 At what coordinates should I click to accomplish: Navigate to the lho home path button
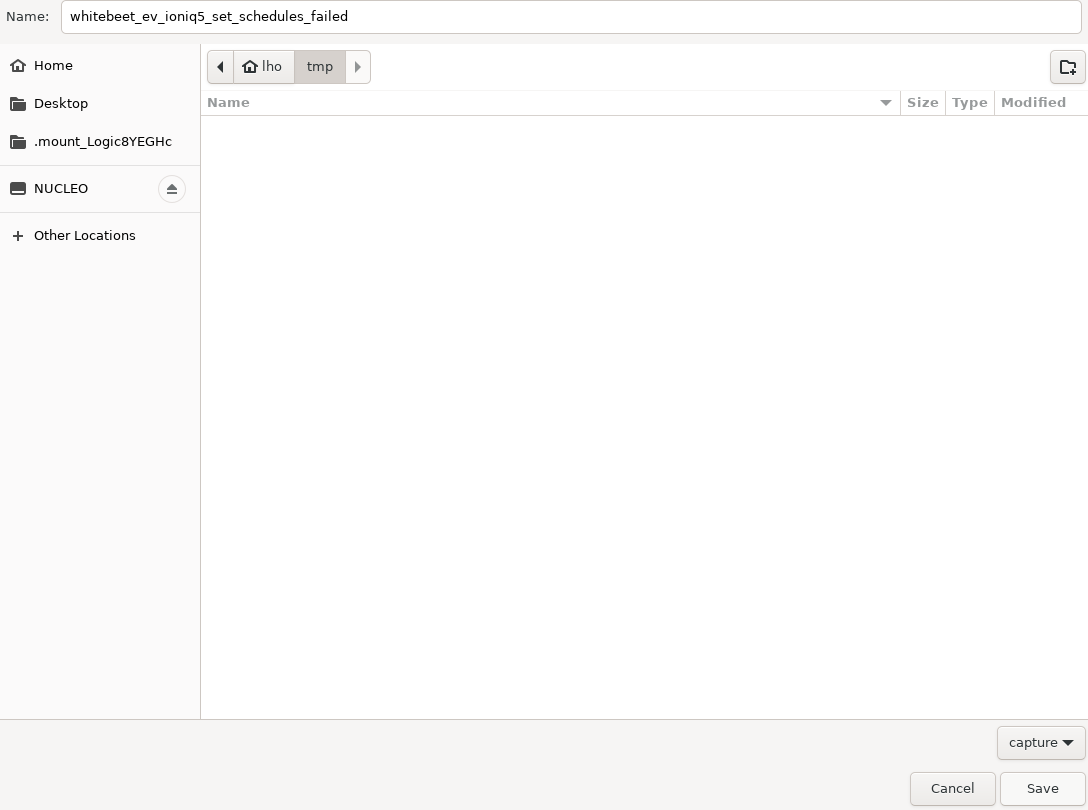263,67
